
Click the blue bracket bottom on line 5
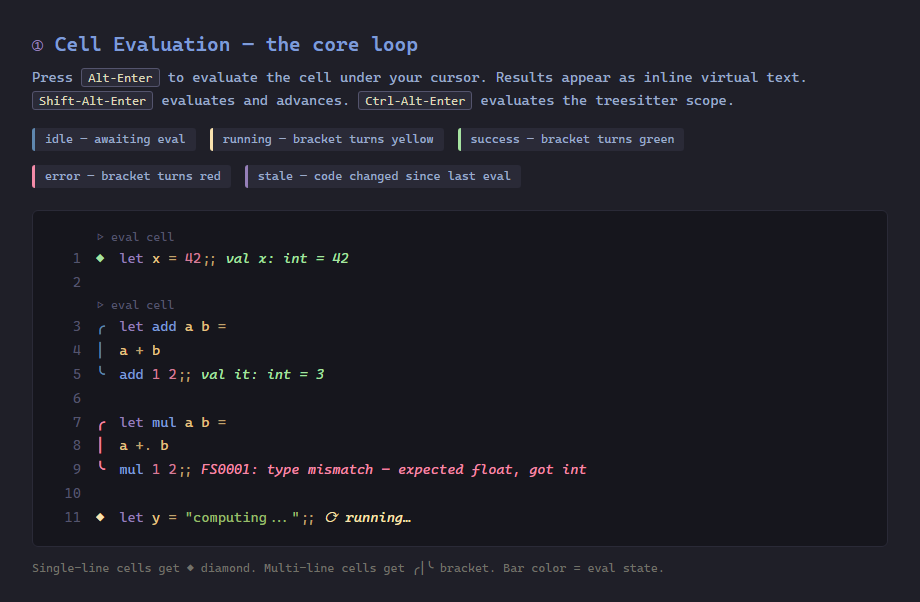point(102,371)
